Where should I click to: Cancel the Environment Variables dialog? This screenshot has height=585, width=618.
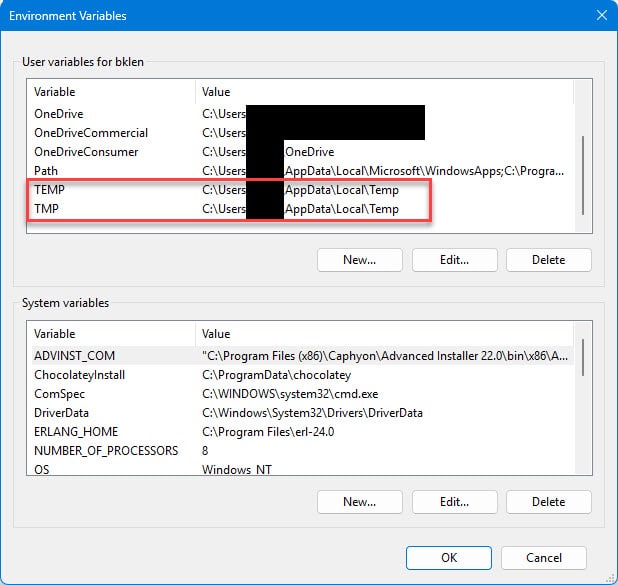coord(543,557)
